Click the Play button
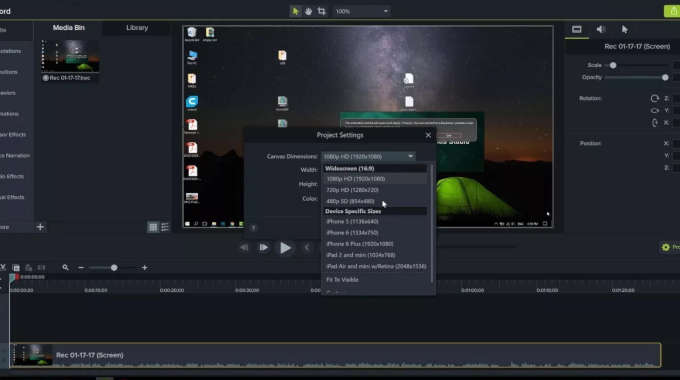The height and width of the screenshot is (380, 680). (285, 248)
